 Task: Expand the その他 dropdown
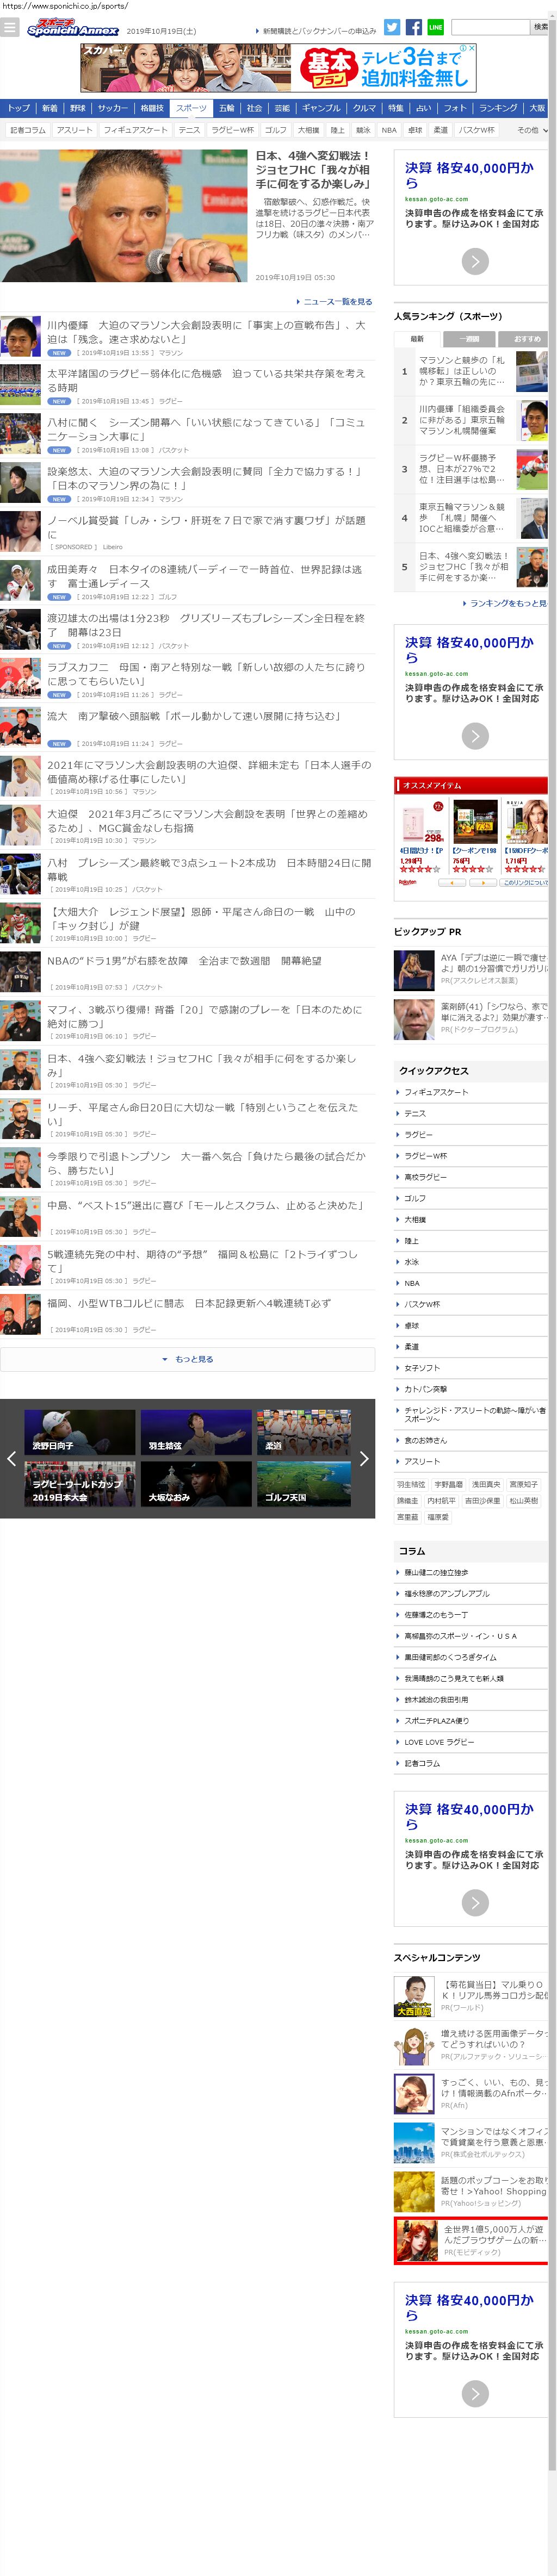pos(532,130)
